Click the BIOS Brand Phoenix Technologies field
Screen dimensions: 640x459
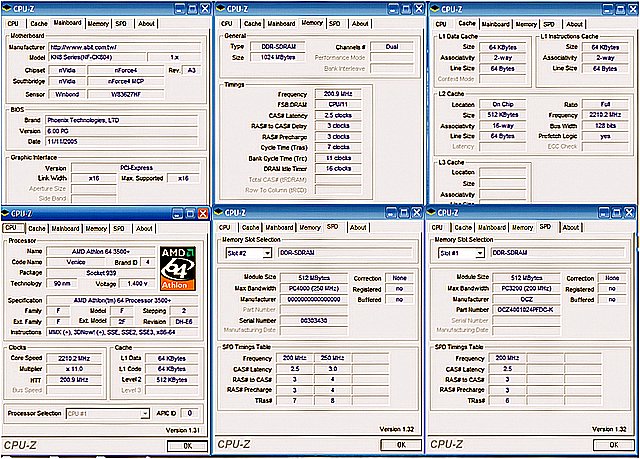[x=122, y=120]
